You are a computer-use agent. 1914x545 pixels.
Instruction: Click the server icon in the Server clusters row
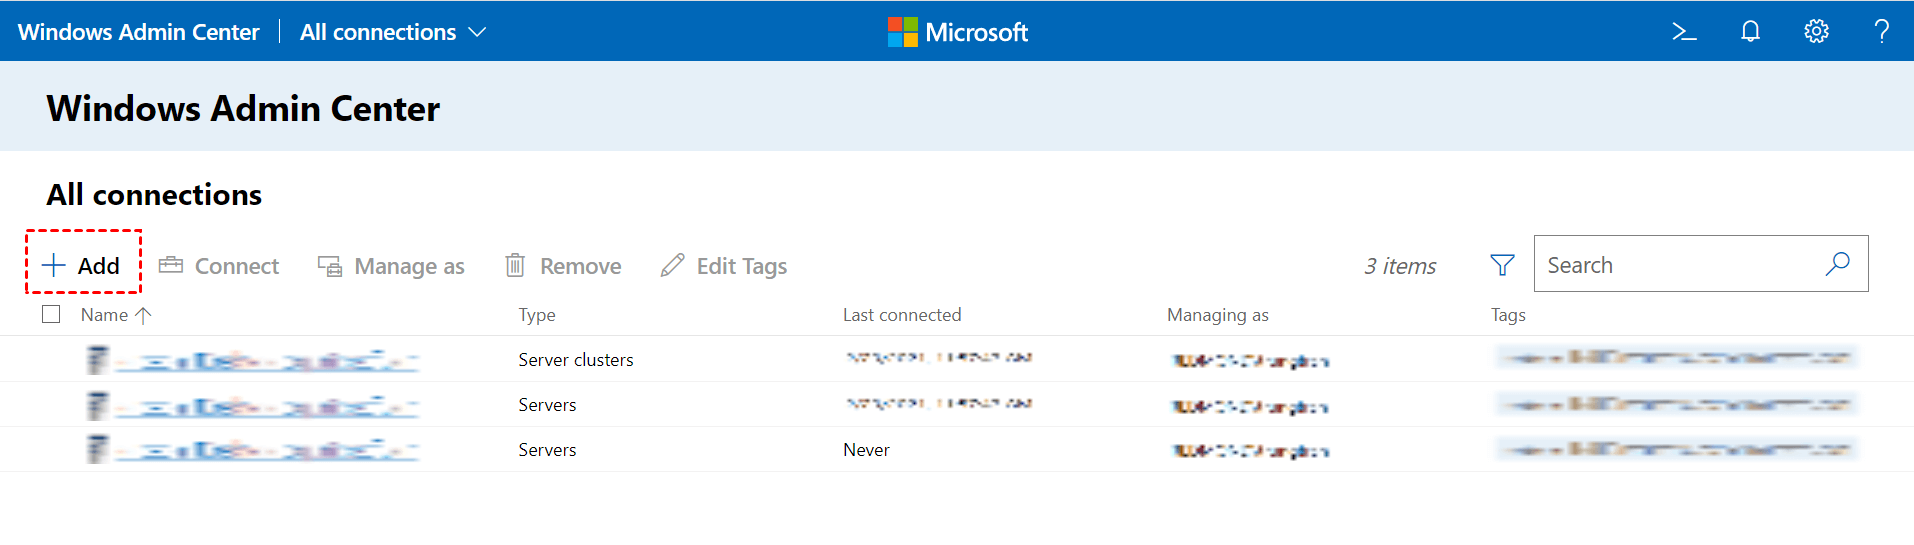tap(97, 360)
